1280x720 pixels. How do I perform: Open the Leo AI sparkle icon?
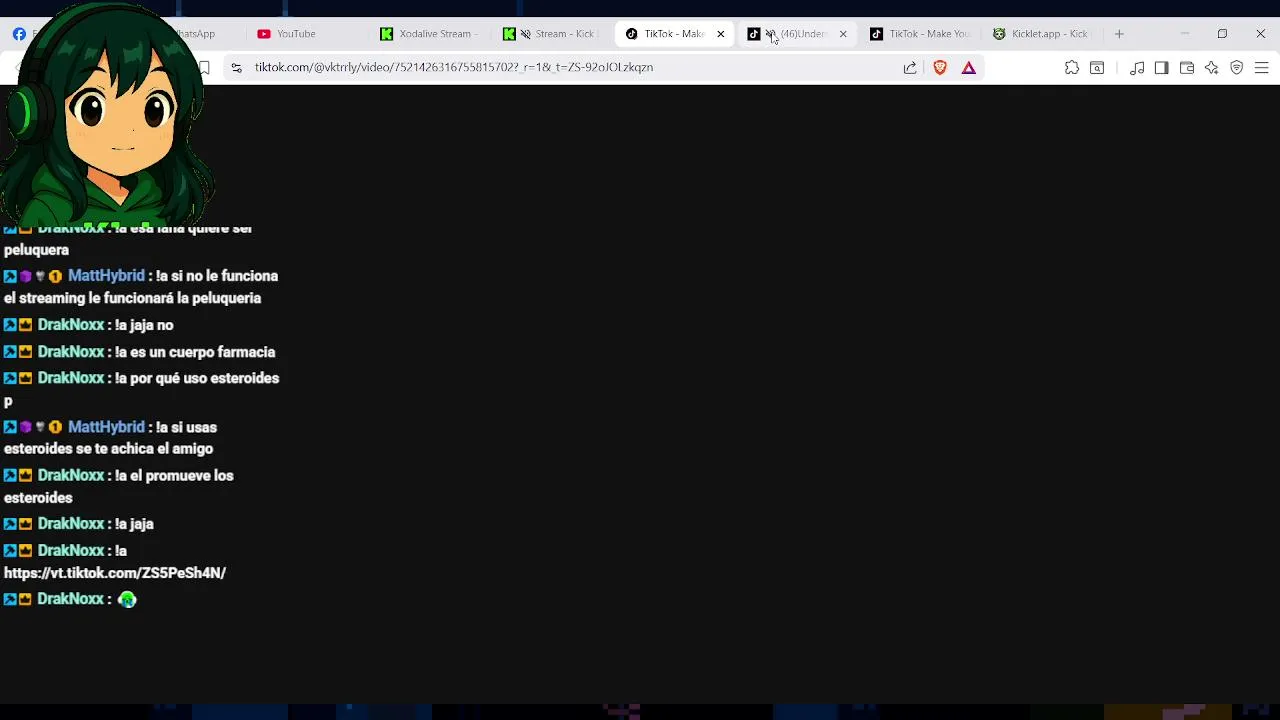click(x=1212, y=68)
